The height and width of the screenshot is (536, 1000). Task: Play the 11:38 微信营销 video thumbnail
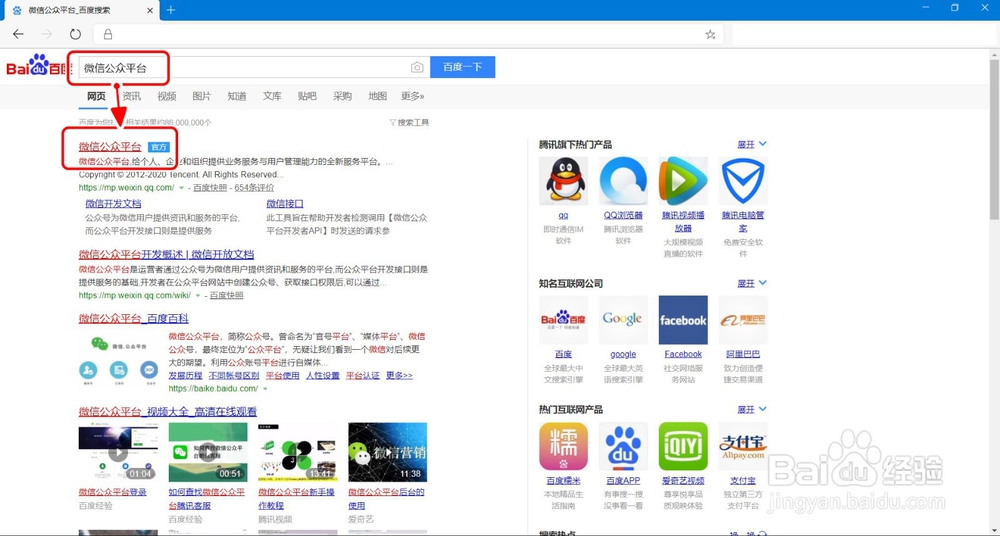coord(388,452)
